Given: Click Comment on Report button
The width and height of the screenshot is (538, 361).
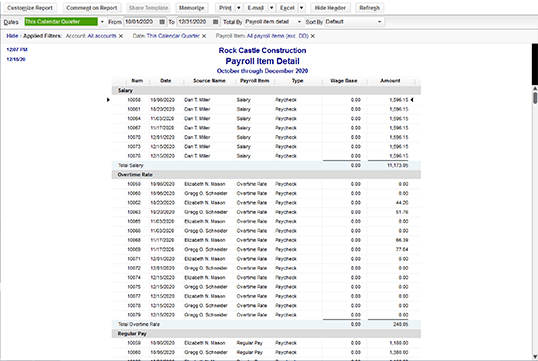Looking at the screenshot, I should tap(92, 8).
